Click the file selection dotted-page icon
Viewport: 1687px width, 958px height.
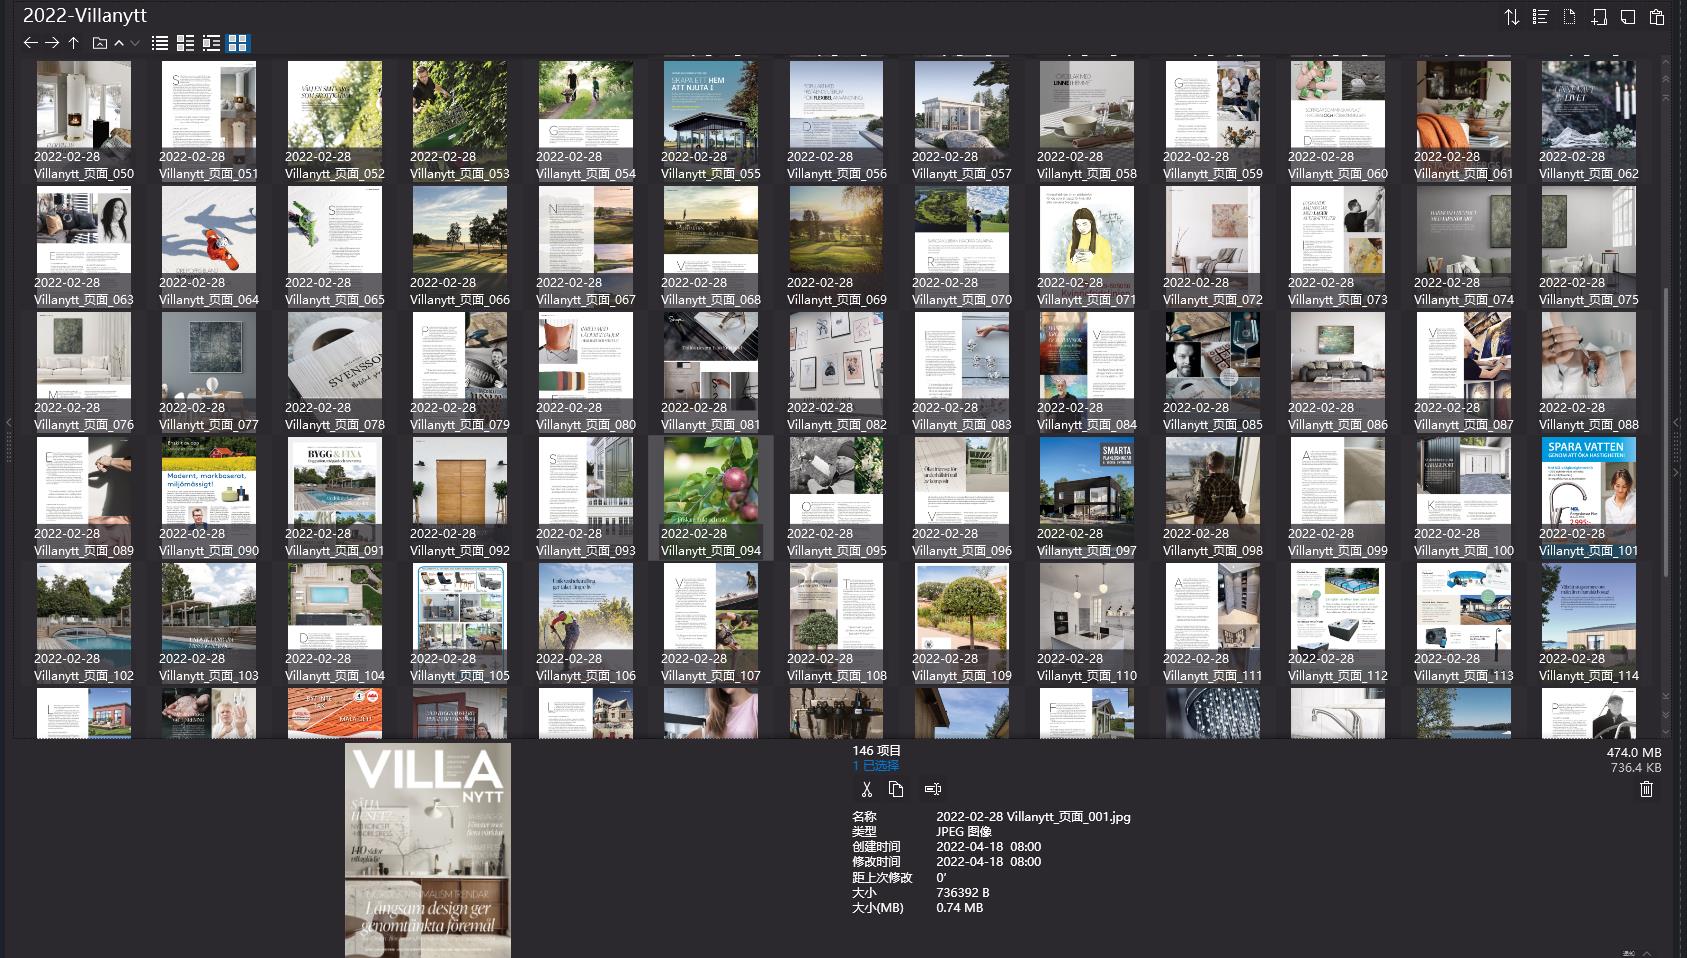tap(1568, 17)
